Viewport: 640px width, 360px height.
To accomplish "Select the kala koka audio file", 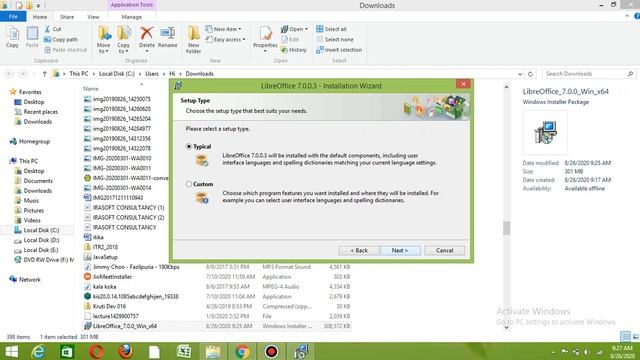I will pyautogui.click(x=100, y=287).
